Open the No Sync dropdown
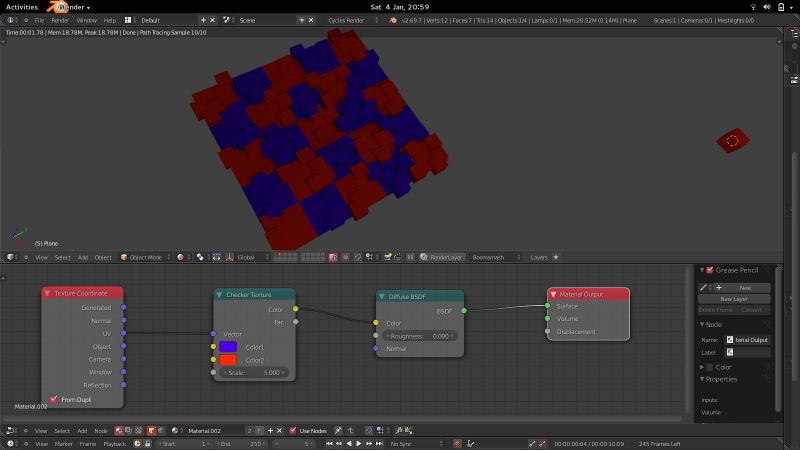The height and width of the screenshot is (450, 800). coord(416,444)
